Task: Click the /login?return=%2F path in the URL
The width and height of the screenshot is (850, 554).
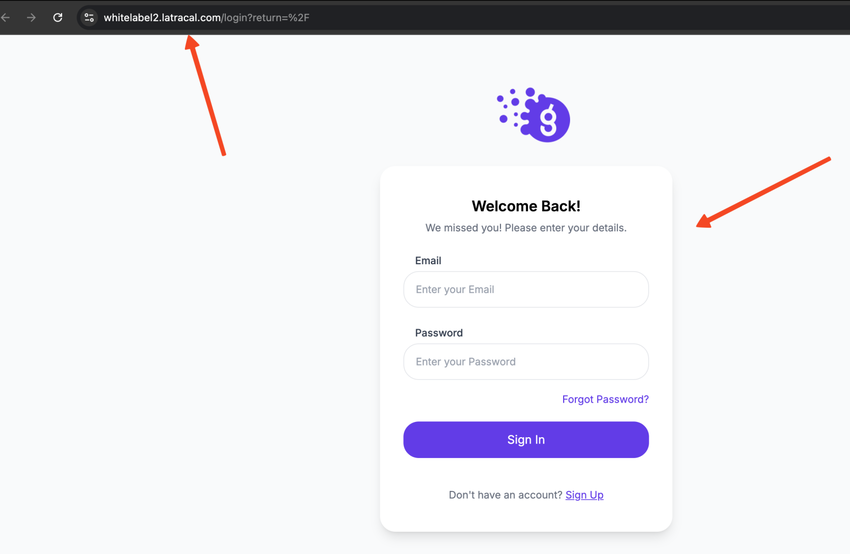Action: coord(266,17)
